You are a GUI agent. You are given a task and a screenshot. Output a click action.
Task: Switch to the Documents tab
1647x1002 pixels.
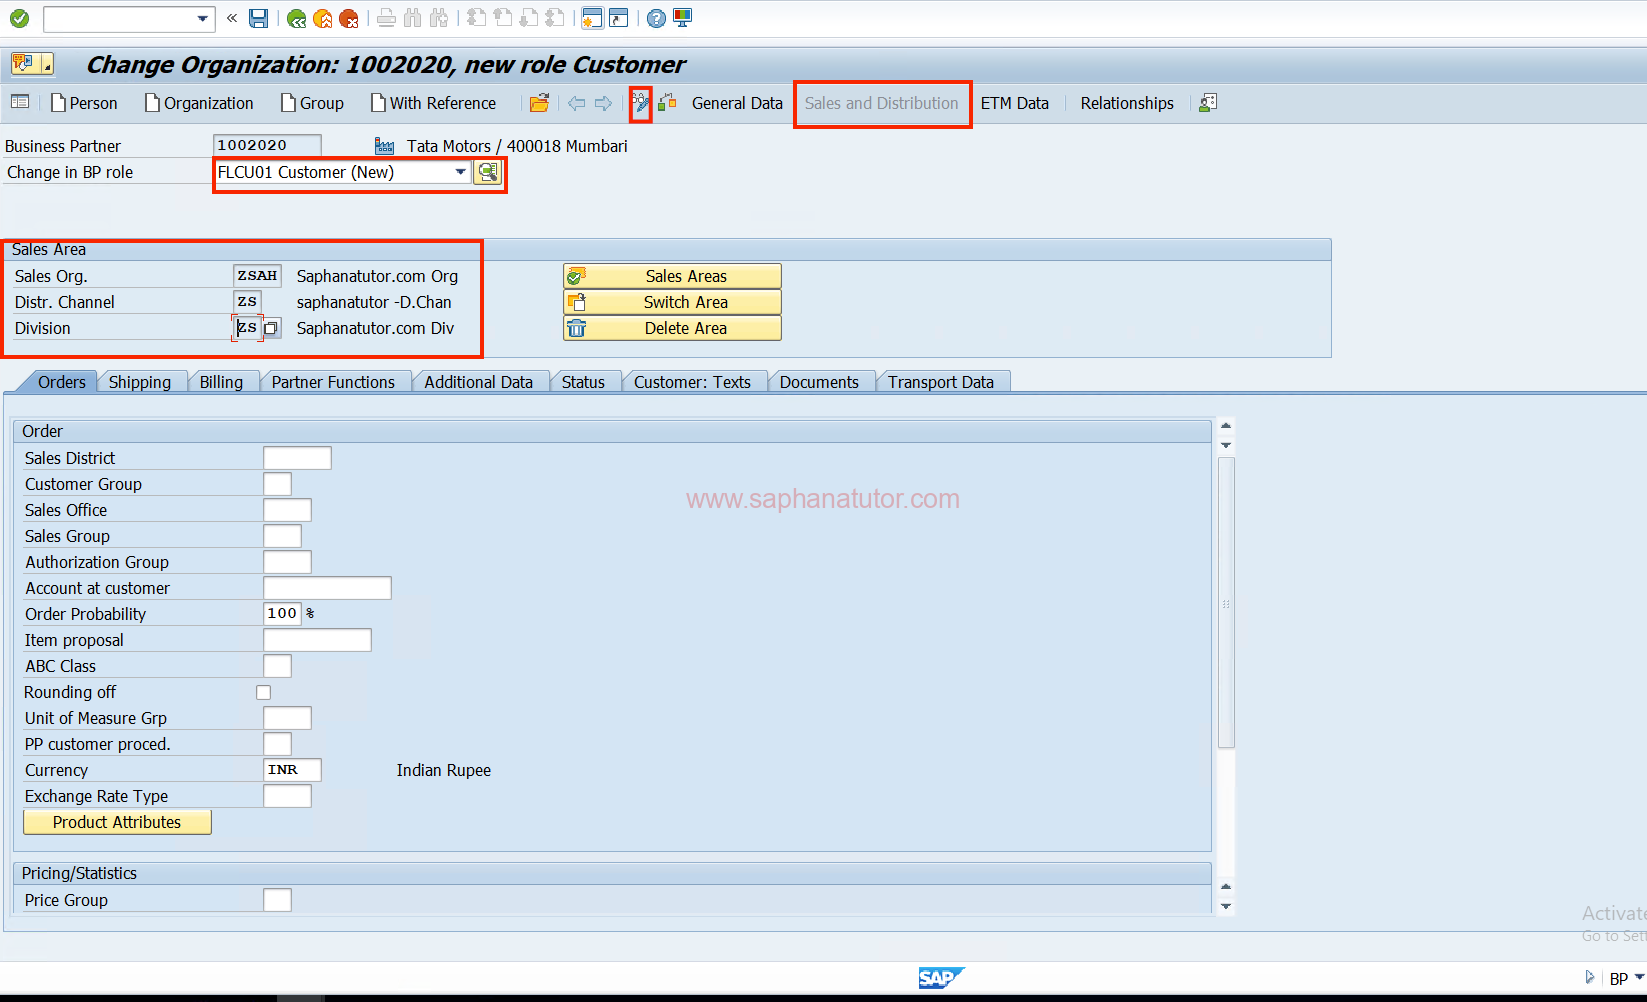(x=819, y=382)
